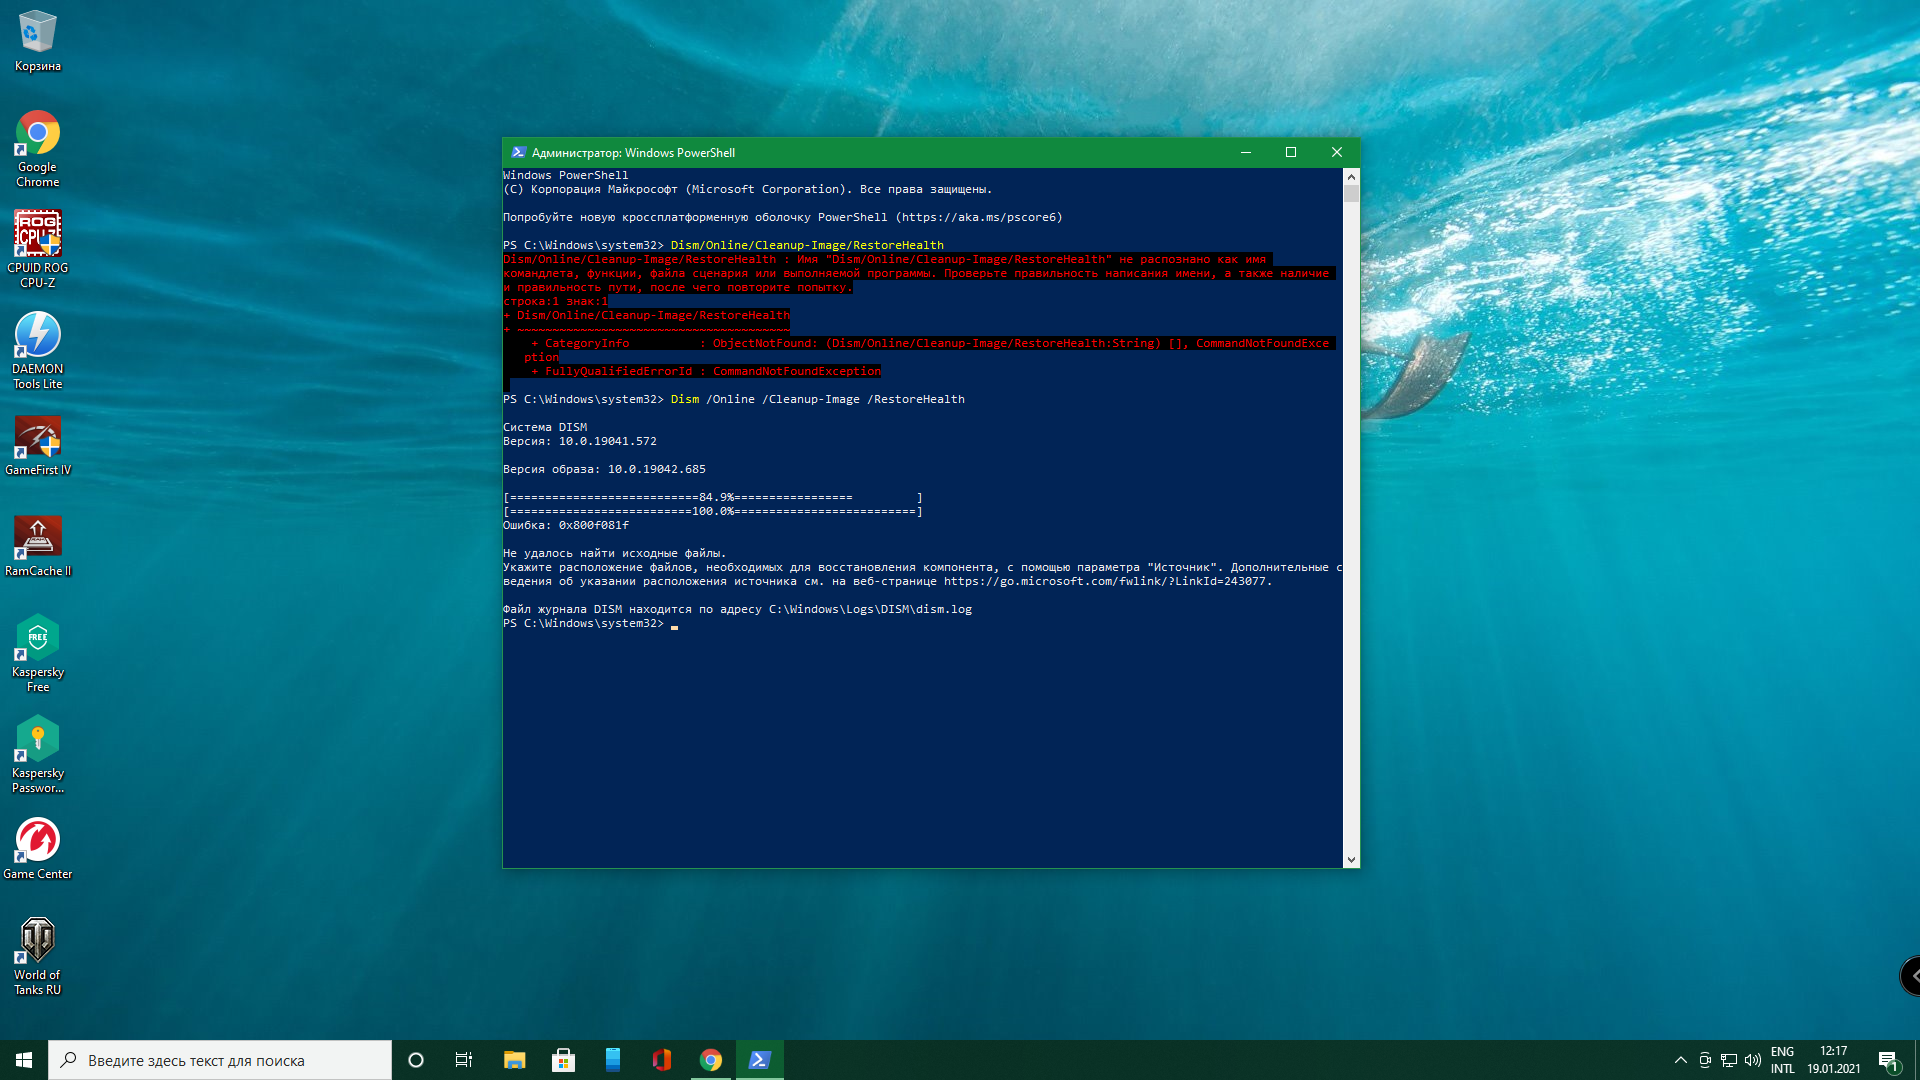The height and width of the screenshot is (1080, 1920).
Task: Open World of Tanks RU desktop shortcut
Action: point(38,957)
